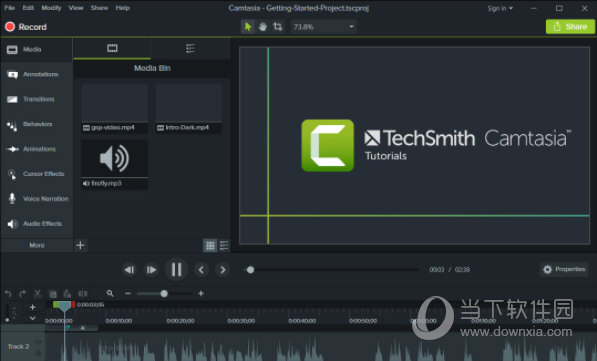597x361 pixels.
Task: Click the timeline zoom slider handle
Action: pyautogui.click(x=164, y=294)
